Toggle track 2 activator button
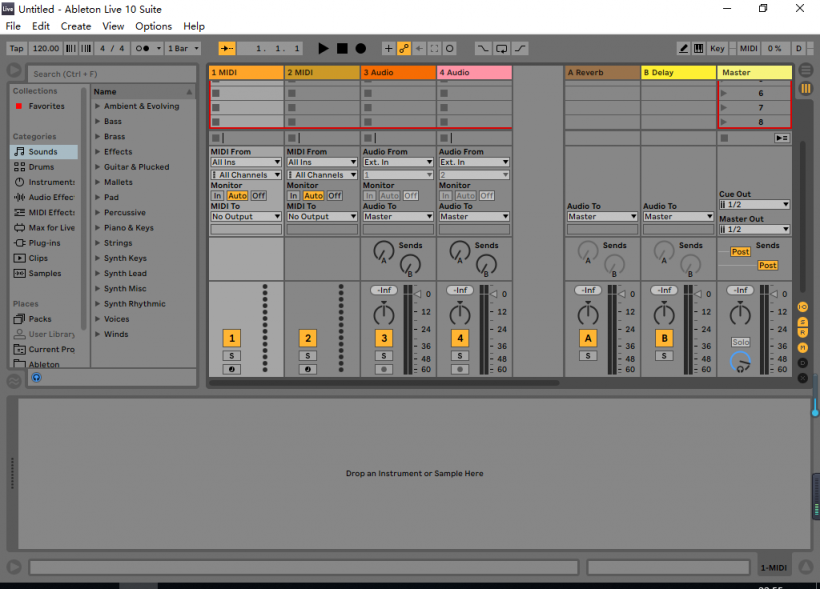Viewport: 820px width, 589px height. tap(308, 338)
